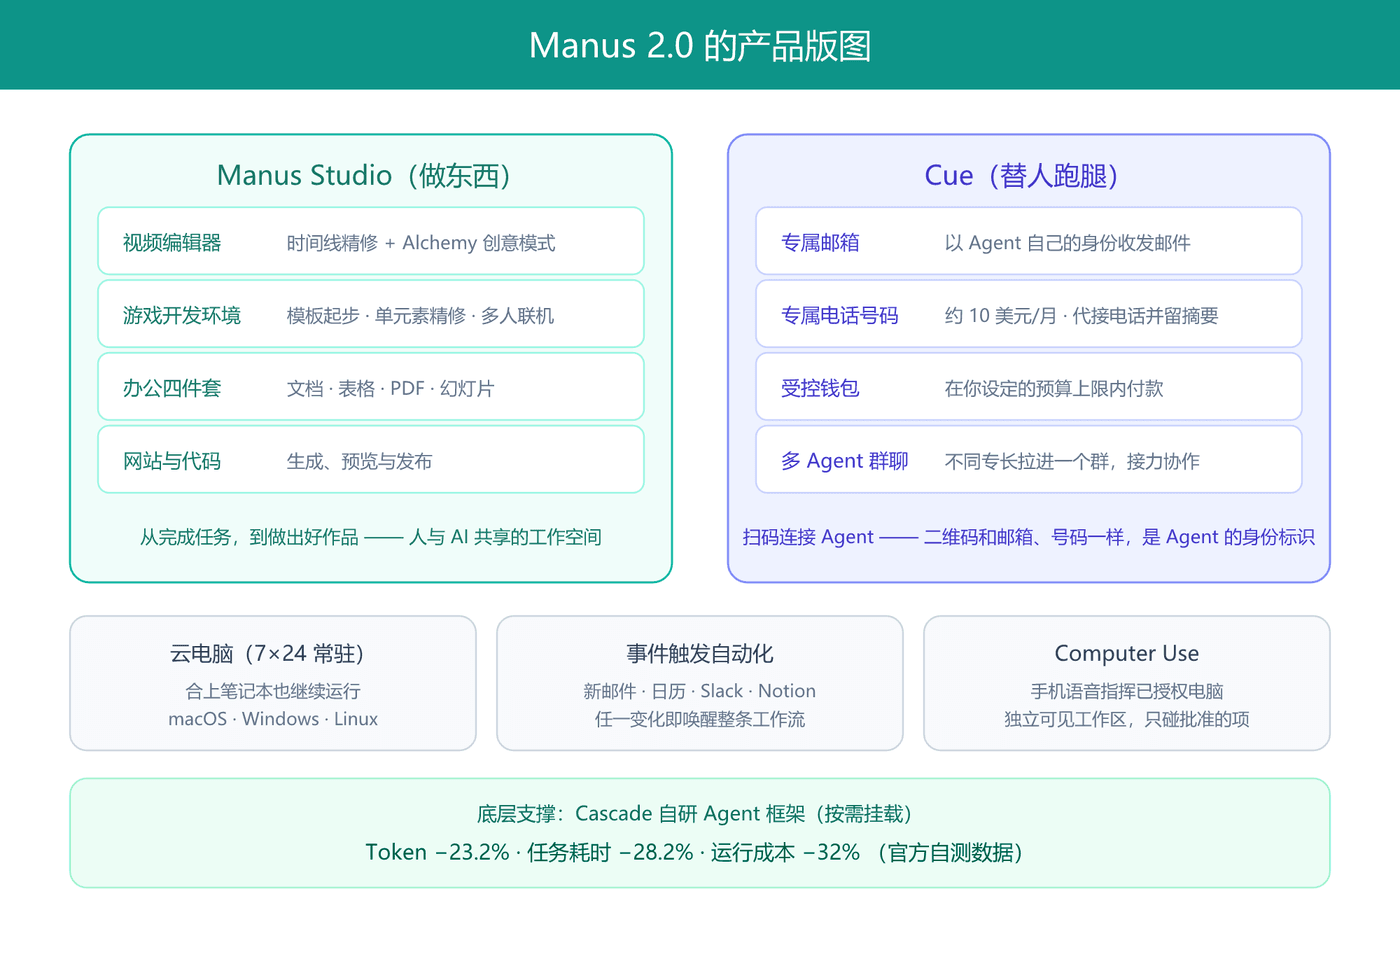Click "模板起步 · 单元素精修 · 多人联机" text

[420, 316]
